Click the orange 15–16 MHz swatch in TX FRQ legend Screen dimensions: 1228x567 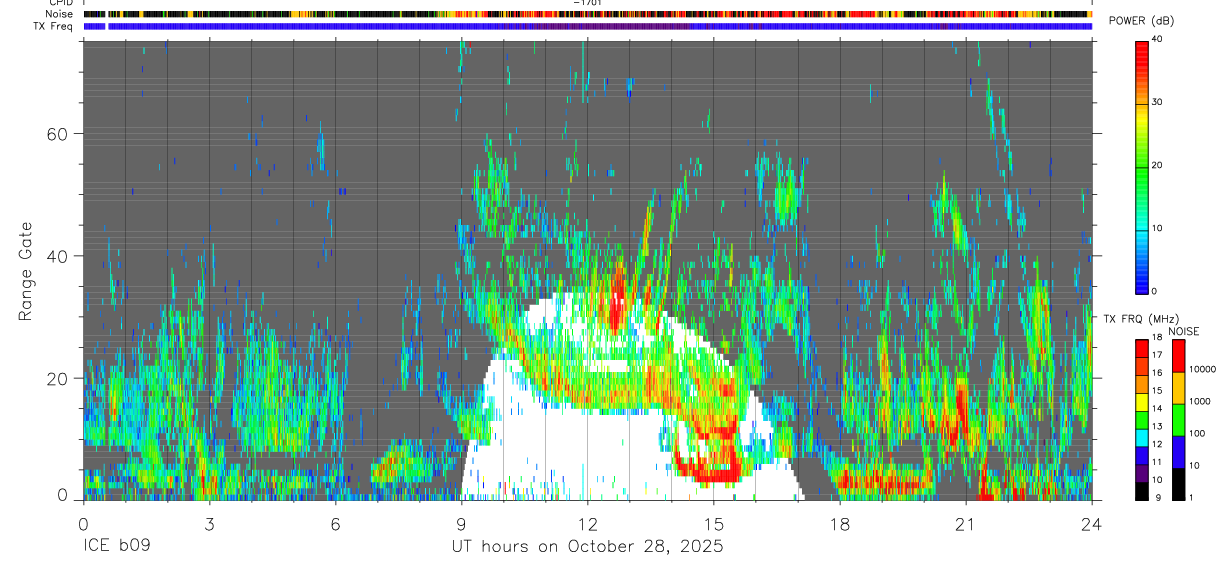pyautogui.click(x=1142, y=383)
